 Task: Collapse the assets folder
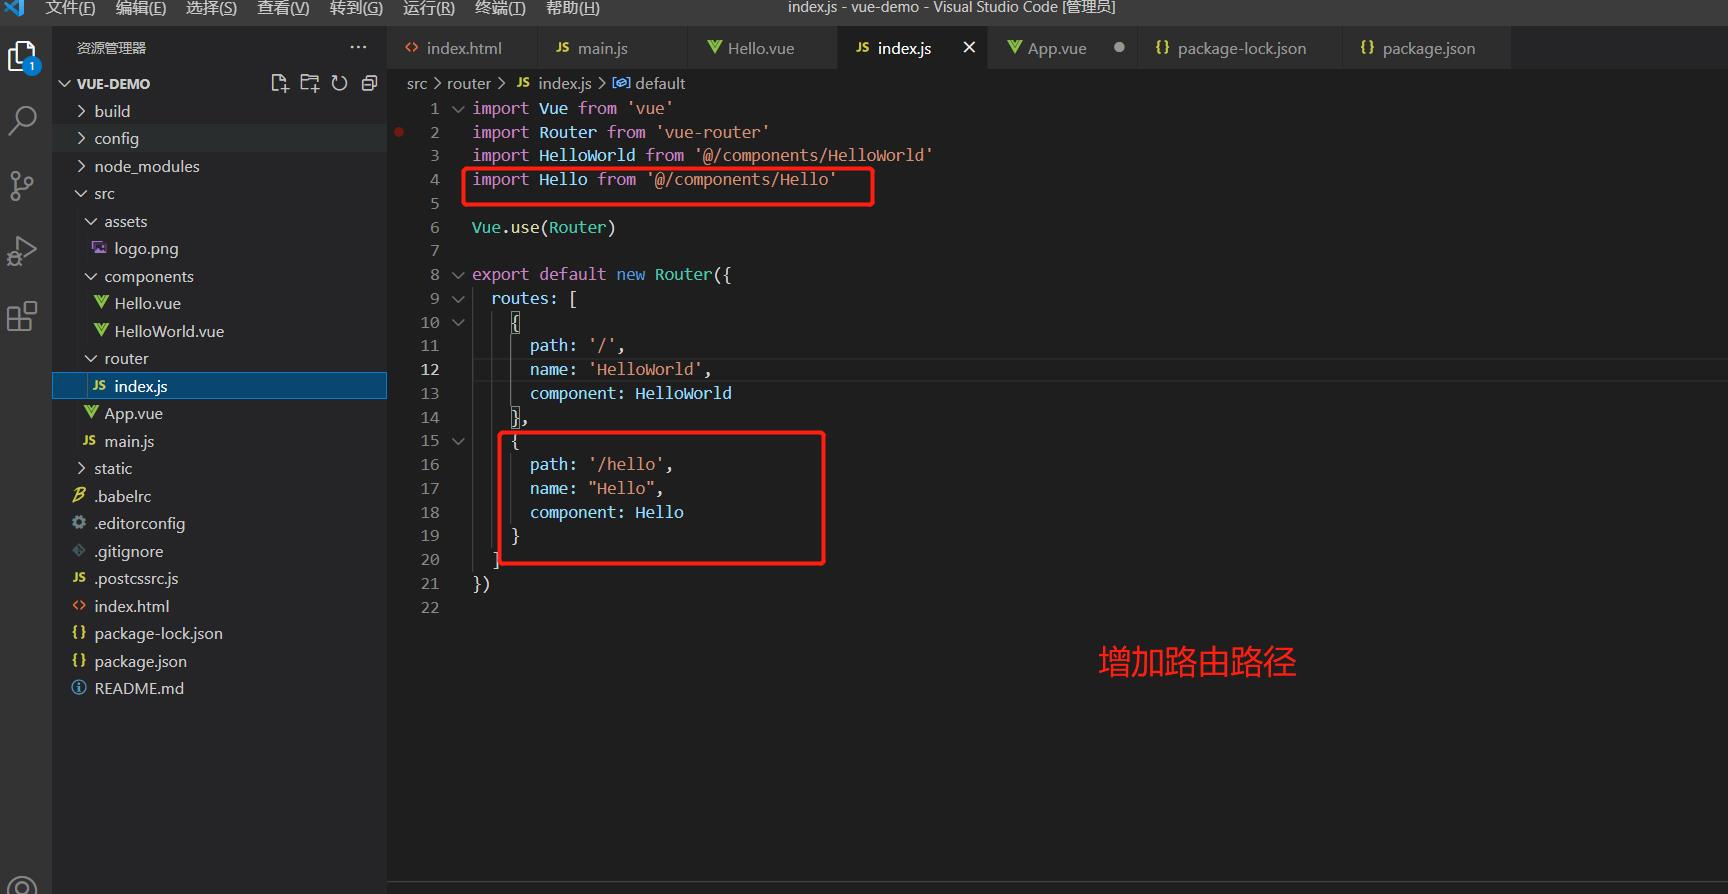[91, 221]
